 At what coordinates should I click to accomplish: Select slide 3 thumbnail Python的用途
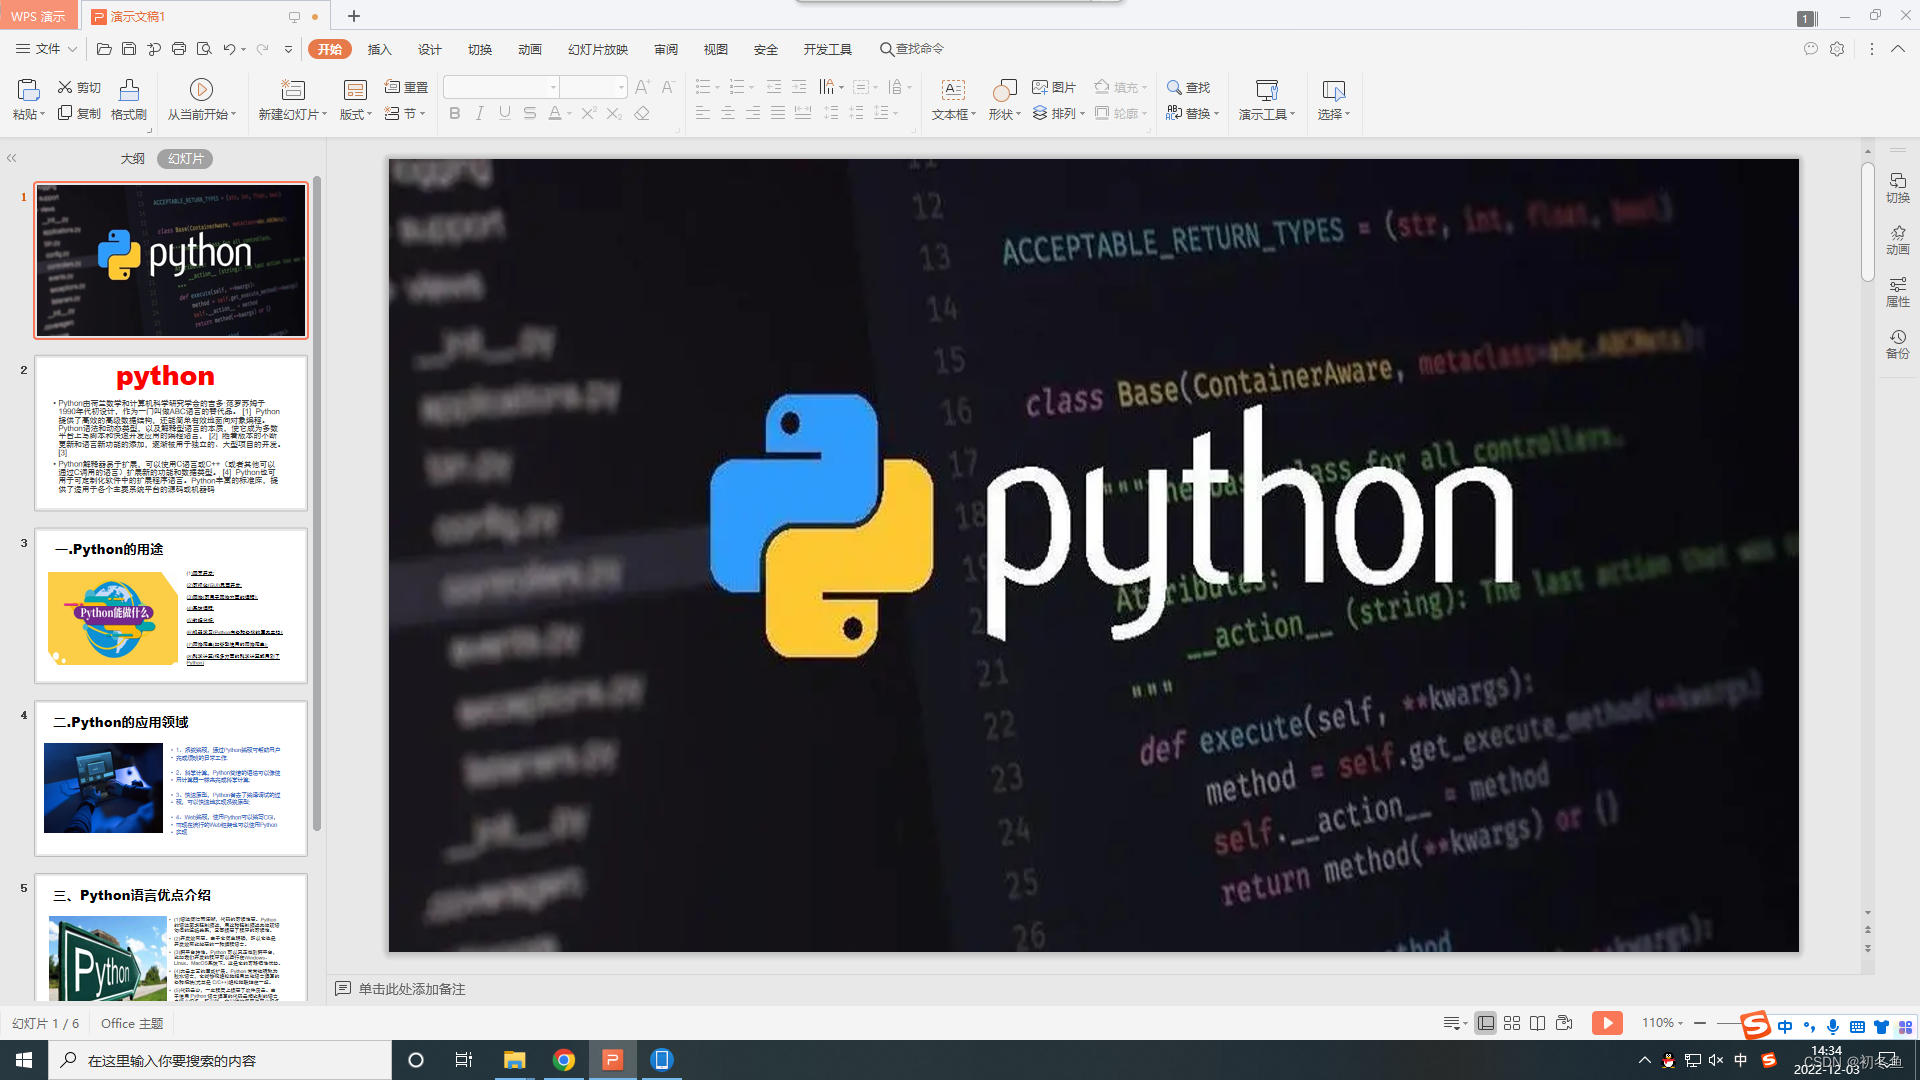pyautogui.click(x=171, y=606)
